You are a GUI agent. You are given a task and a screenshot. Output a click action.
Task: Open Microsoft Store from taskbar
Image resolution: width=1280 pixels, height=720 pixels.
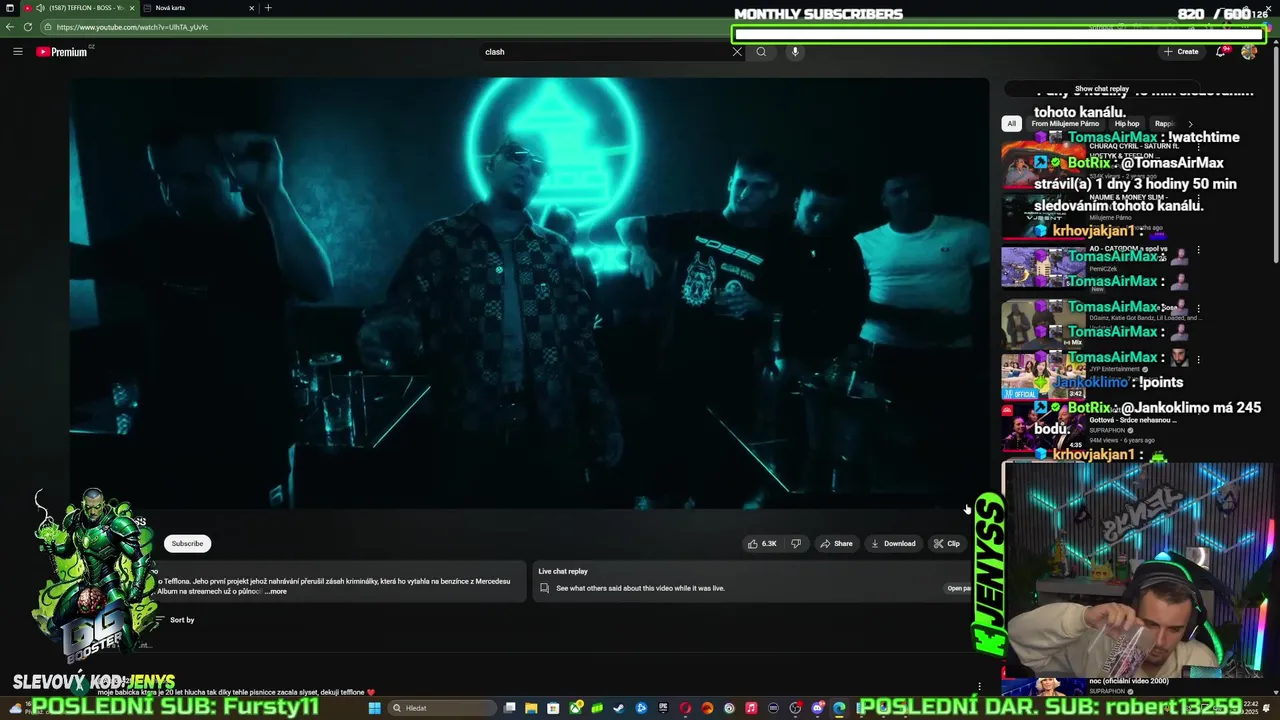click(x=553, y=708)
